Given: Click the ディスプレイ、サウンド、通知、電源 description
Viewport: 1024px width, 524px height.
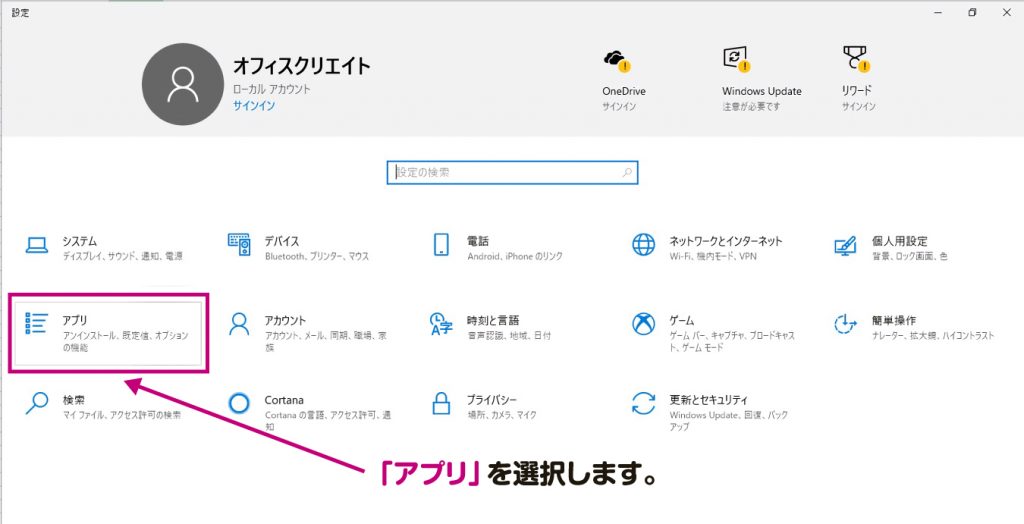Looking at the screenshot, I should tap(123, 257).
